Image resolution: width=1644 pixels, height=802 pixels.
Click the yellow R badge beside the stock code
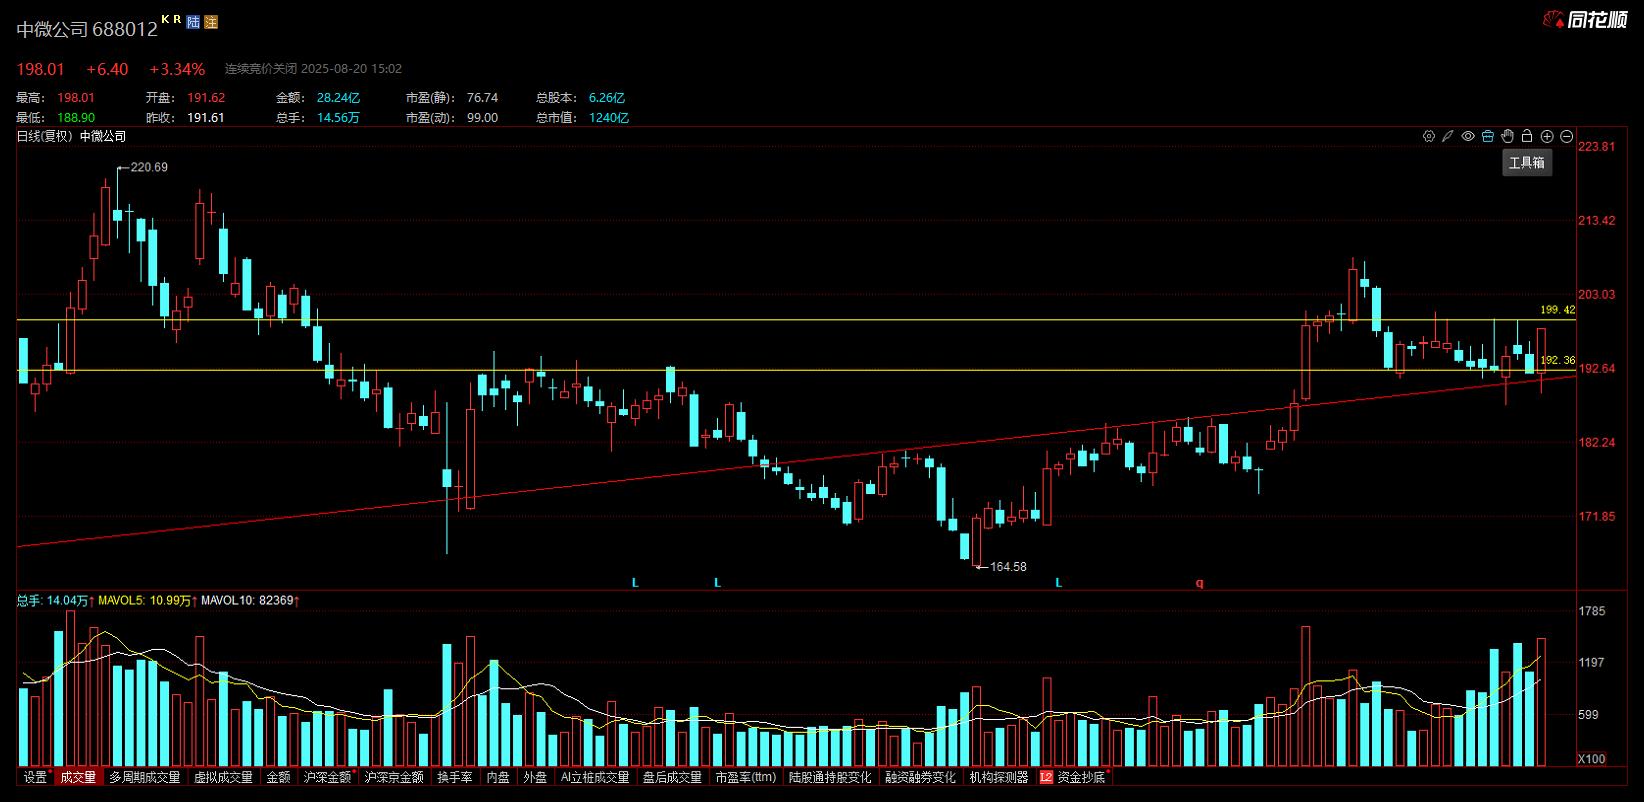178,19
